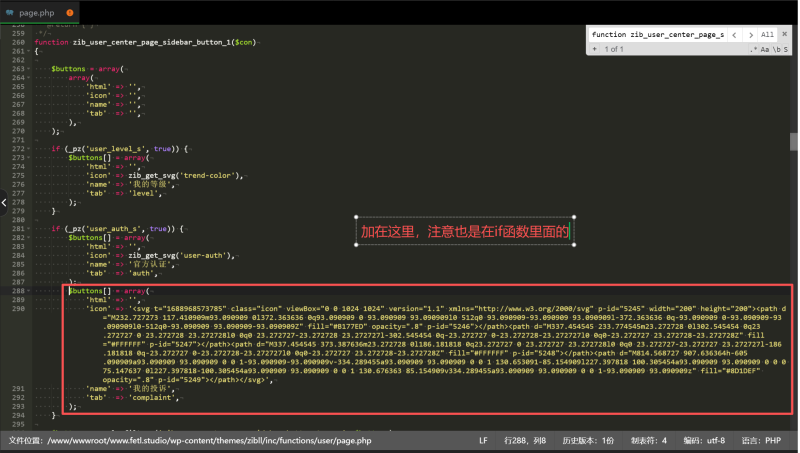Select All matches in search box

click(767, 34)
